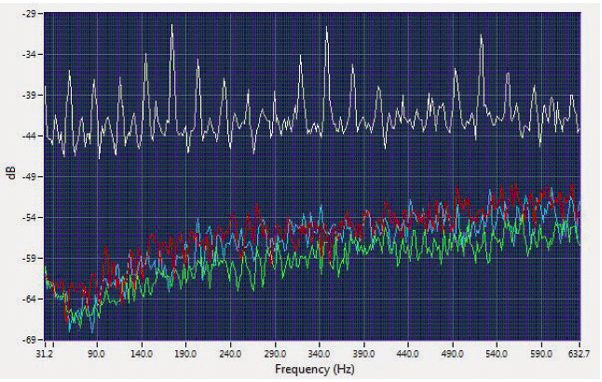Click the white peak near 318 Hz
The width and height of the screenshot is (602, 382).
(x=301, y=57)
